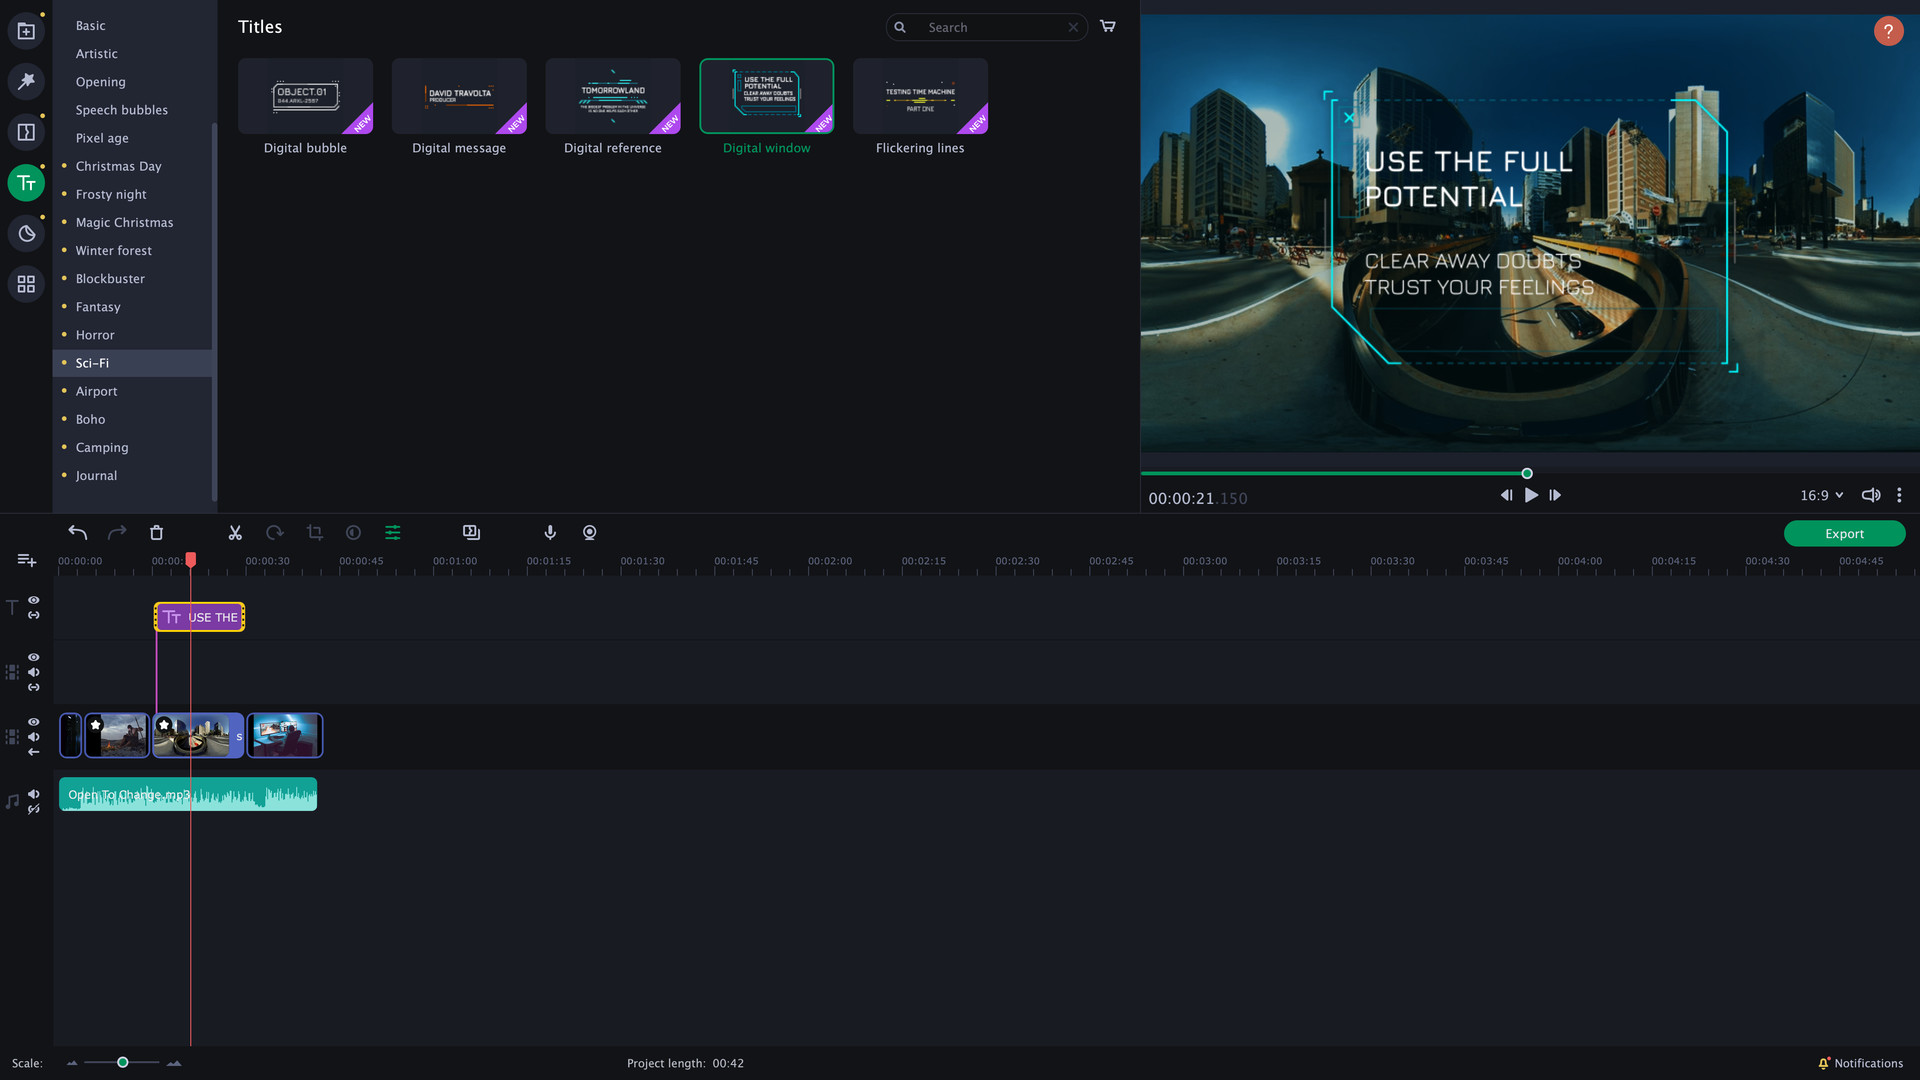Select the Digital bubble title thumbnail
Screen dimensions: 1920x1080
(305, 96)
